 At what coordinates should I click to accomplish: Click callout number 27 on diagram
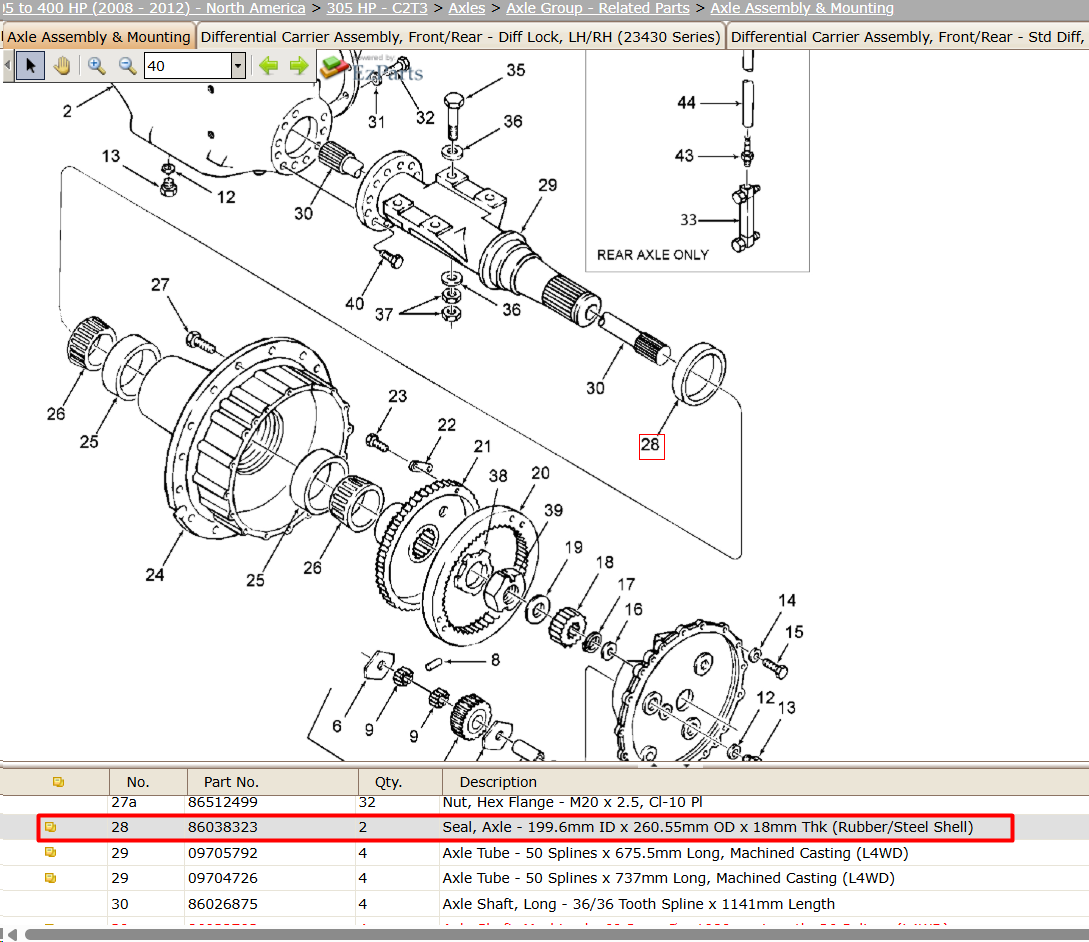160,285
